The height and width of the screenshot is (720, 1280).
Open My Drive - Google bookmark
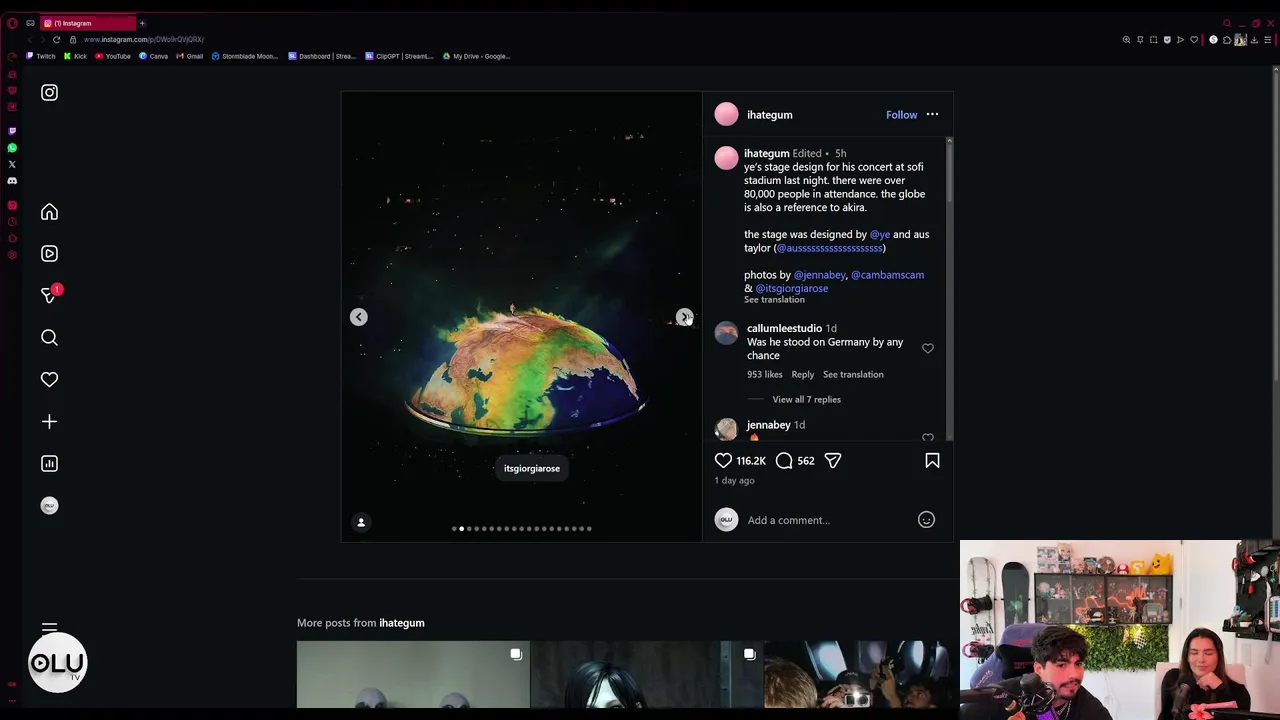pos(476,56)
